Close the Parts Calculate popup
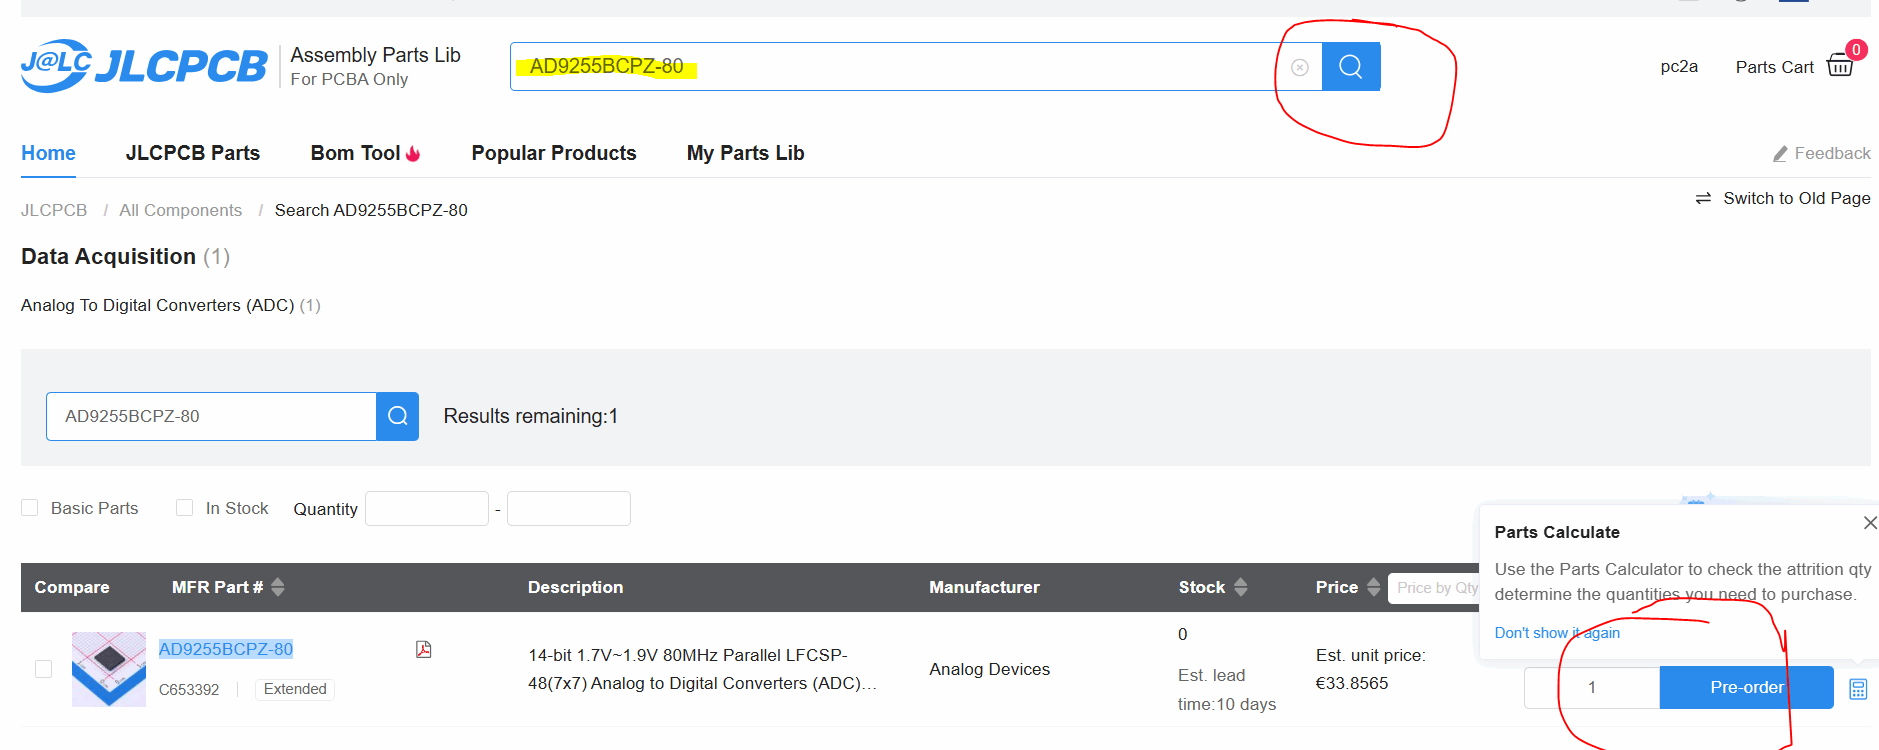1879x750 pixels. pos(1870,523)
